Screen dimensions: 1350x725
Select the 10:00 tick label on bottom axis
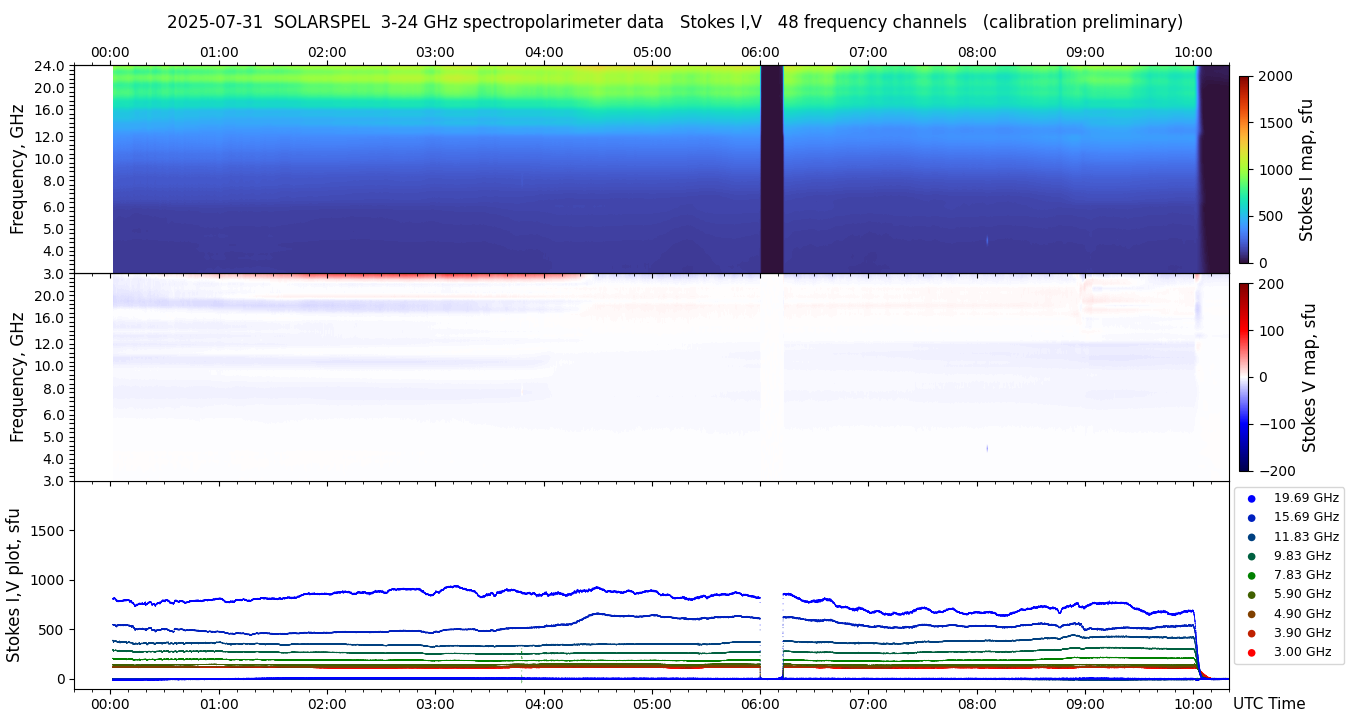click(x=1193, y=704)
